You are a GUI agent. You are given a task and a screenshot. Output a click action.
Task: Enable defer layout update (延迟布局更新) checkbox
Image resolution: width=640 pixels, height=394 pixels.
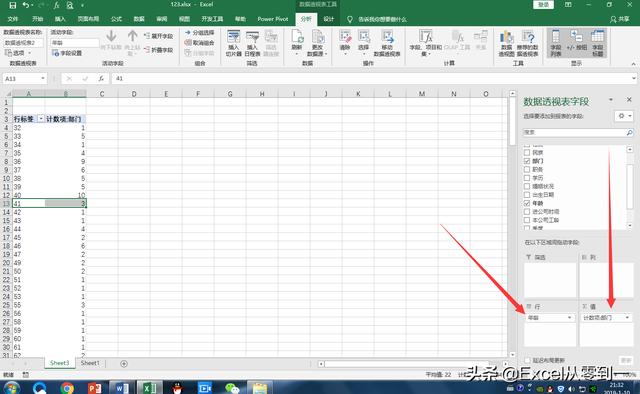(x=527, y=360)
